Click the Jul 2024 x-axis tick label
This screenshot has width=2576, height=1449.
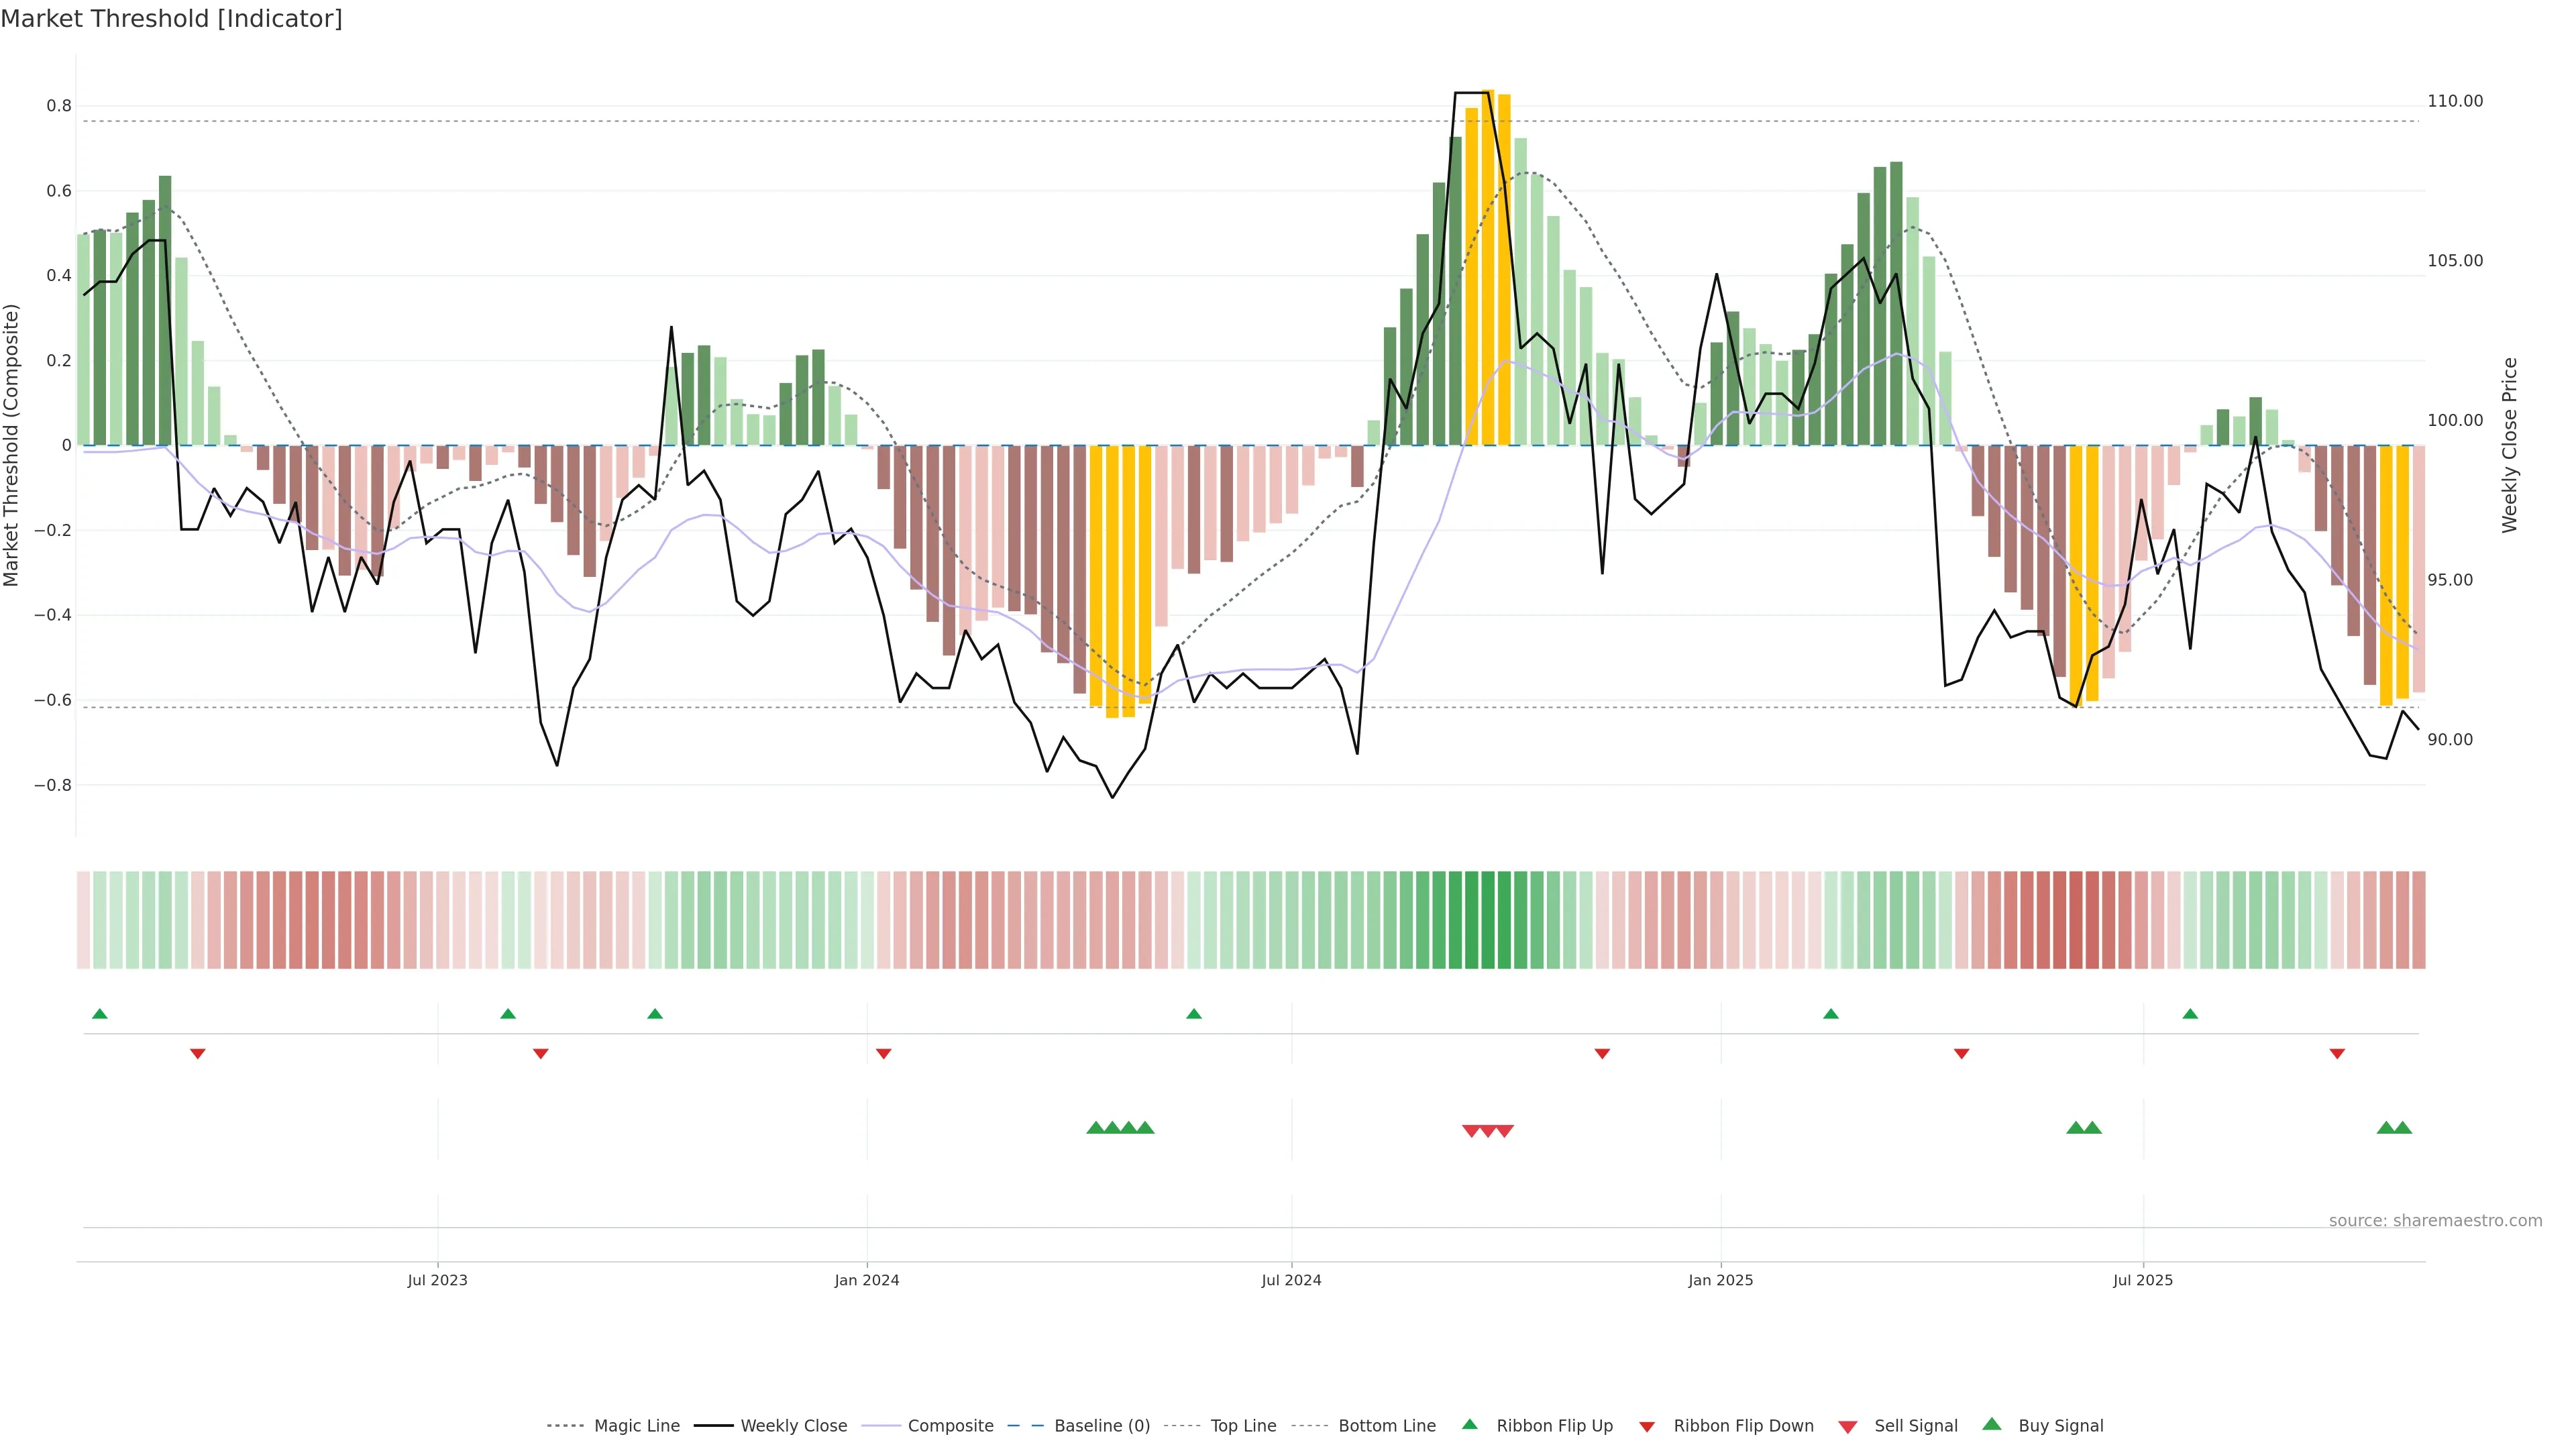tap(1291, 1280)
